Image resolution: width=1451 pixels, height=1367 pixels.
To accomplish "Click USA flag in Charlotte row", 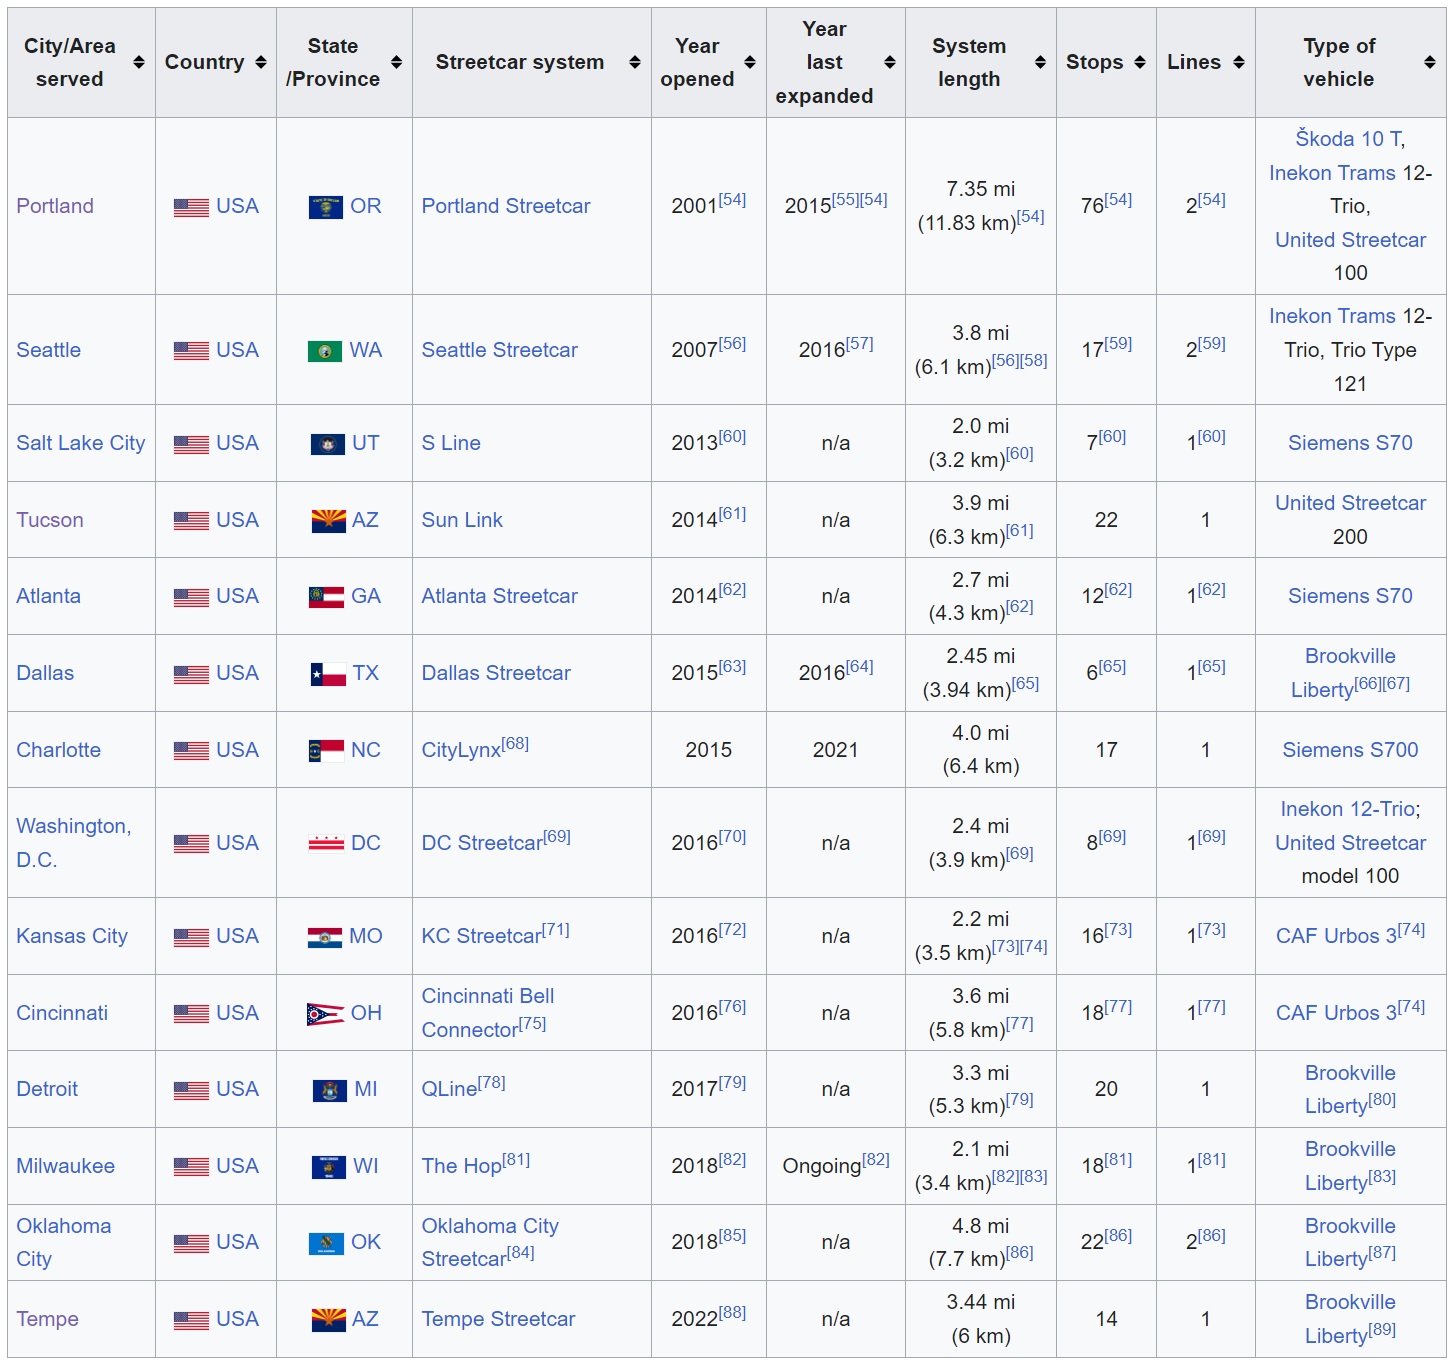I will tap(191, 751).
